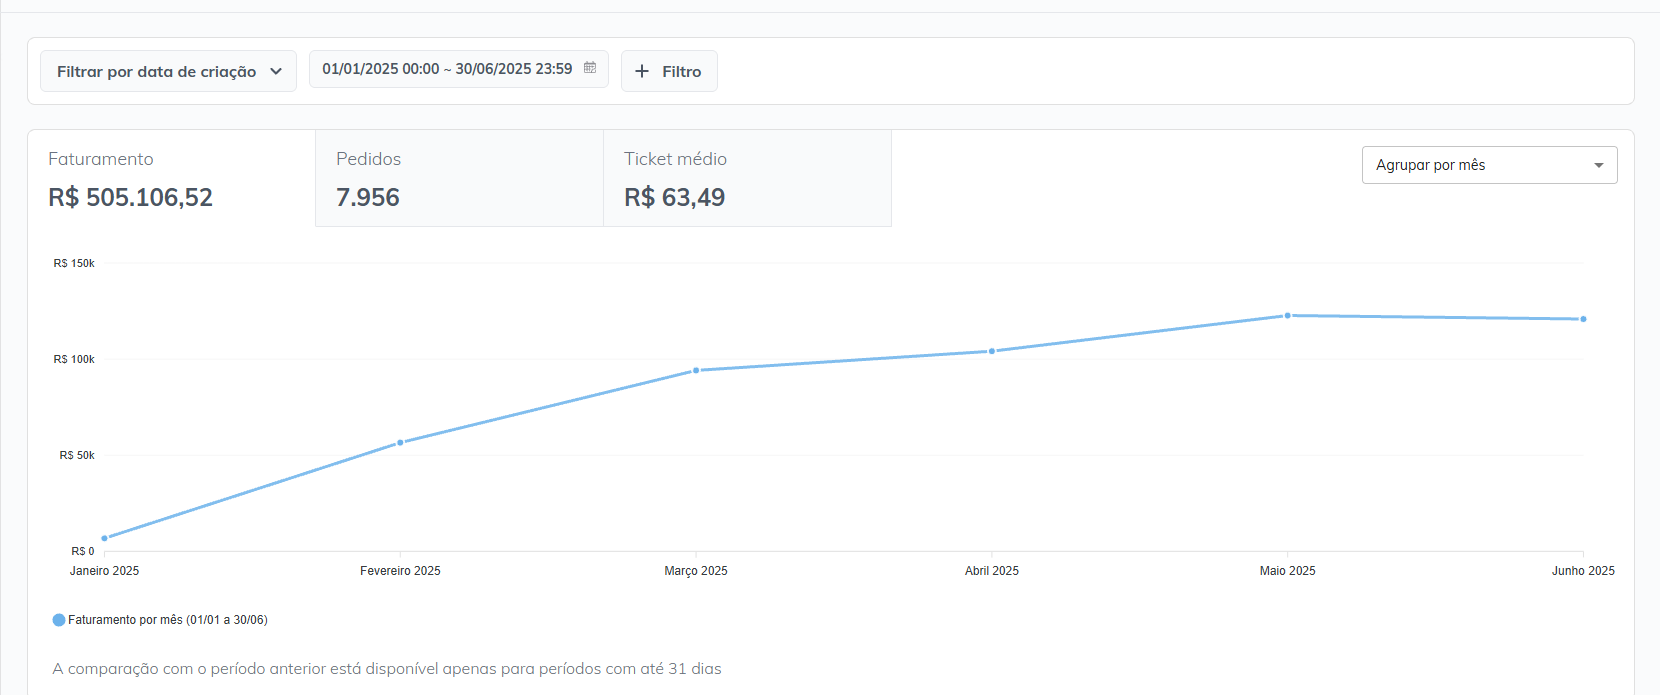Viewport: 1660px width, 695px height.
Task: Click the Março 2025 data point on chart
Action: click(x=696, y=370)
